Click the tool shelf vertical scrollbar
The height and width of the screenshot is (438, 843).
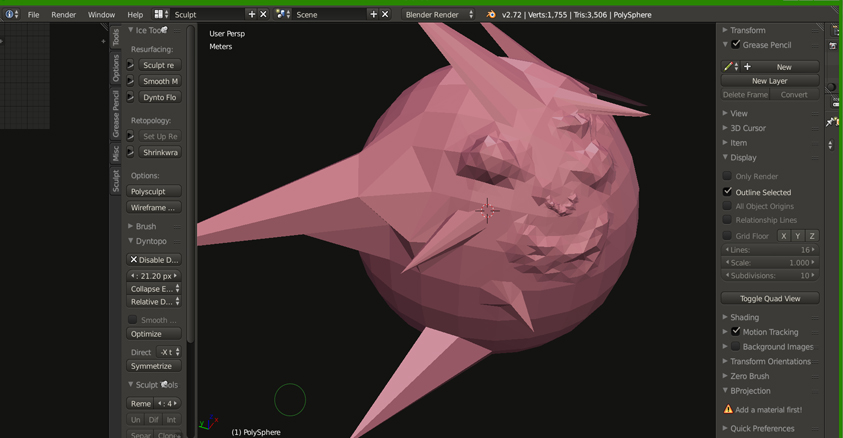point(190,183)
